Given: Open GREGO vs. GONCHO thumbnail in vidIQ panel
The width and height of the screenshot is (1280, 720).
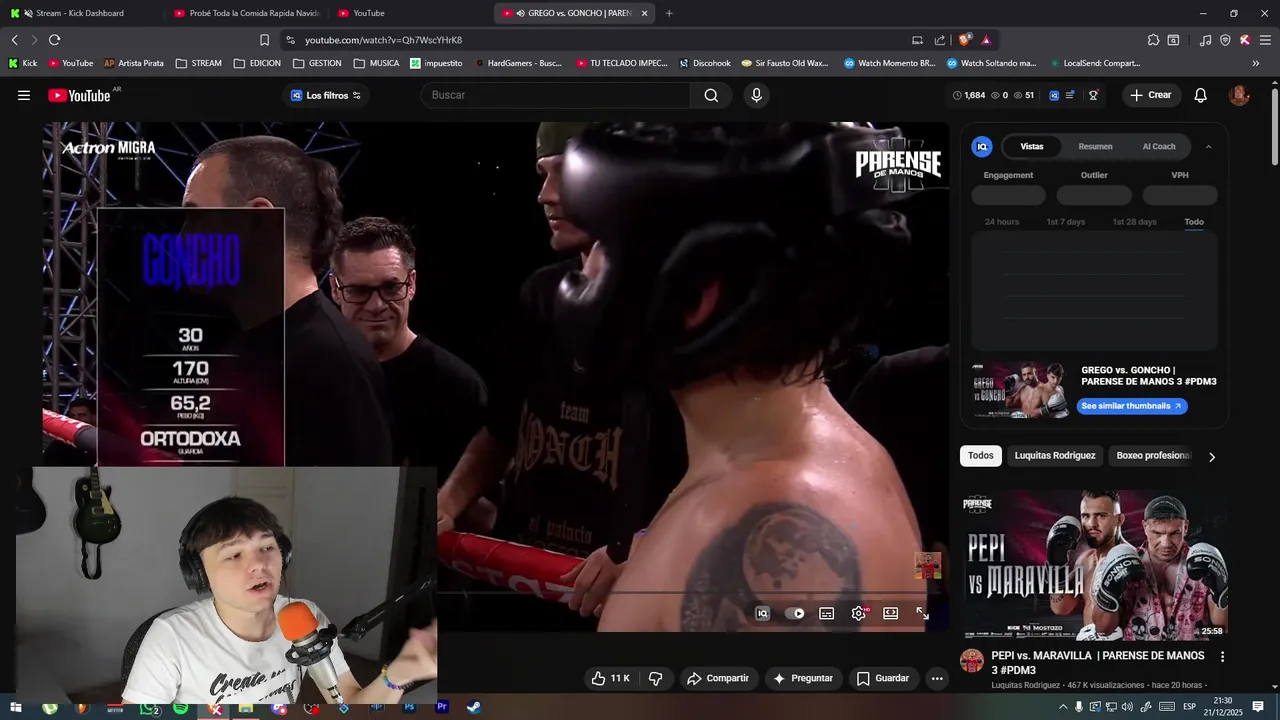Looking at the screenshot, I should (x=1020, y=390).
